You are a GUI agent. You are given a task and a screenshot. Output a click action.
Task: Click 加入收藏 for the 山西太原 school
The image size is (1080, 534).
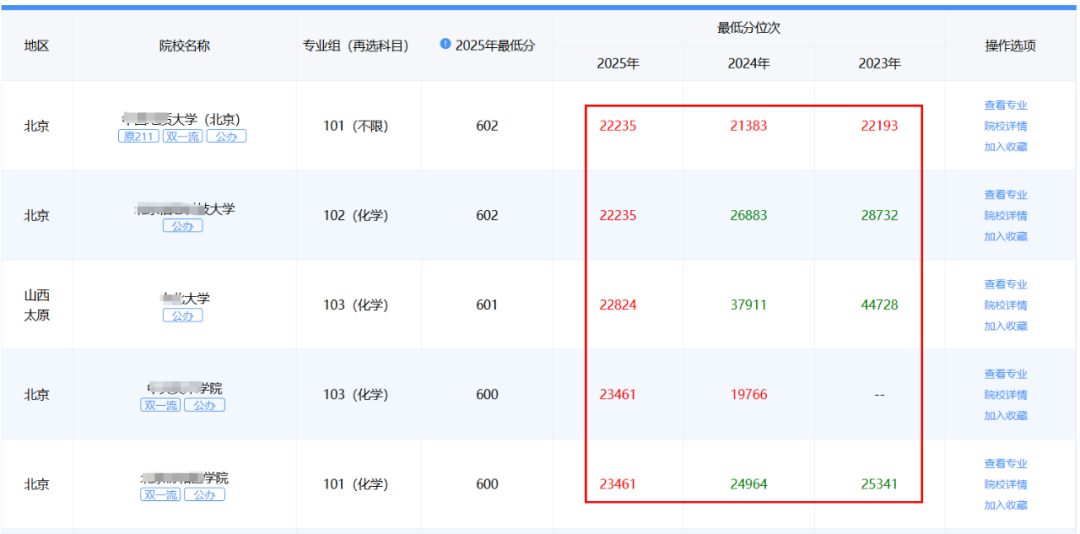tap(1006, 326)
